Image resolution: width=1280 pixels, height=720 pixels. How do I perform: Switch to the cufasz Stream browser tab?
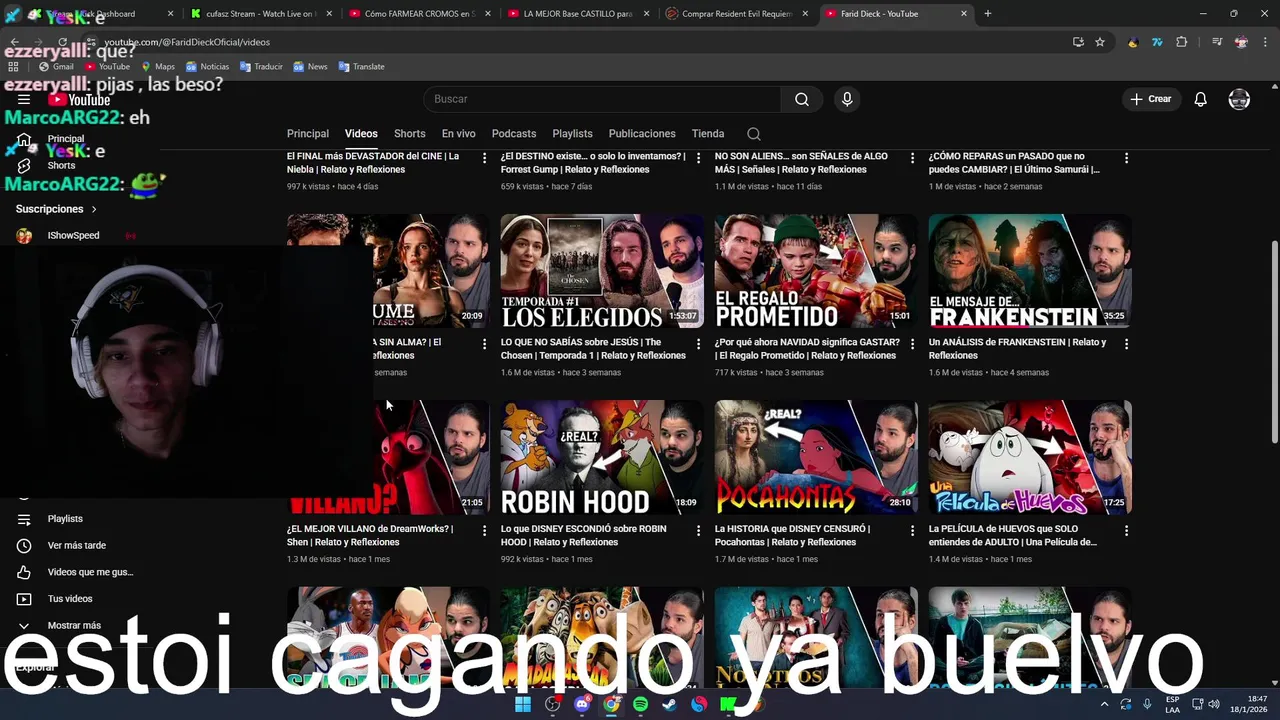(x=260, y=14)
